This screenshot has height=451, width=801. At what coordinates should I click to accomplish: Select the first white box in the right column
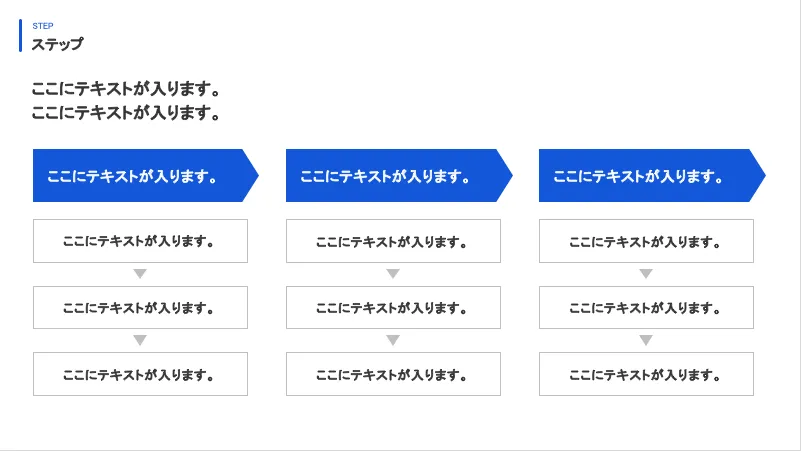point(646,241)
